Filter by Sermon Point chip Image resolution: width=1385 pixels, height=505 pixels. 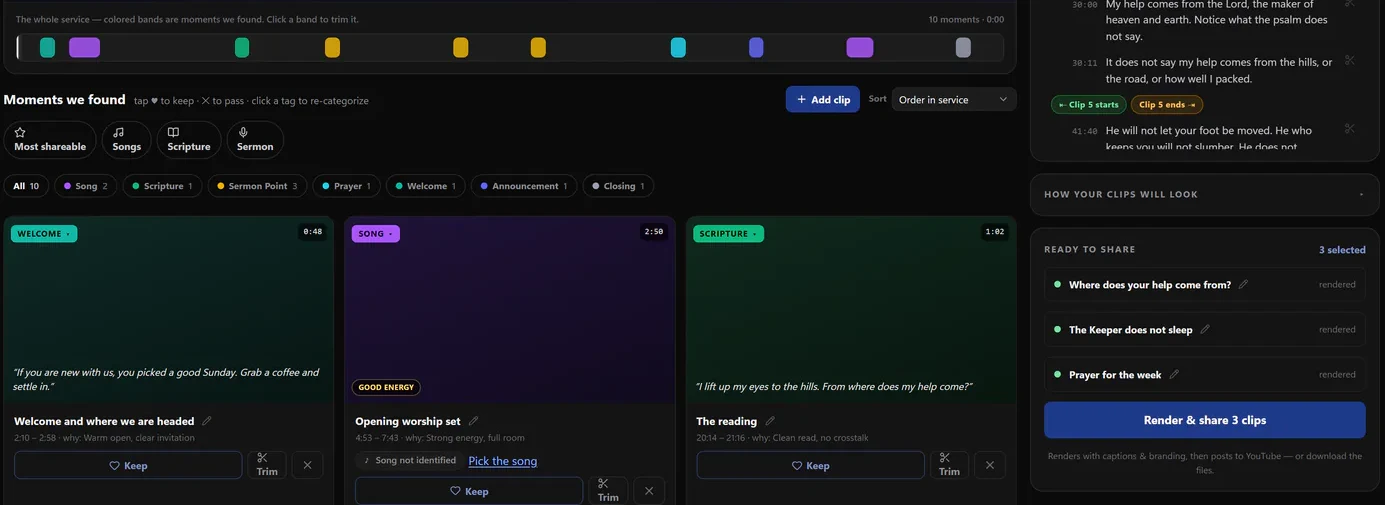tap(257, 186)
